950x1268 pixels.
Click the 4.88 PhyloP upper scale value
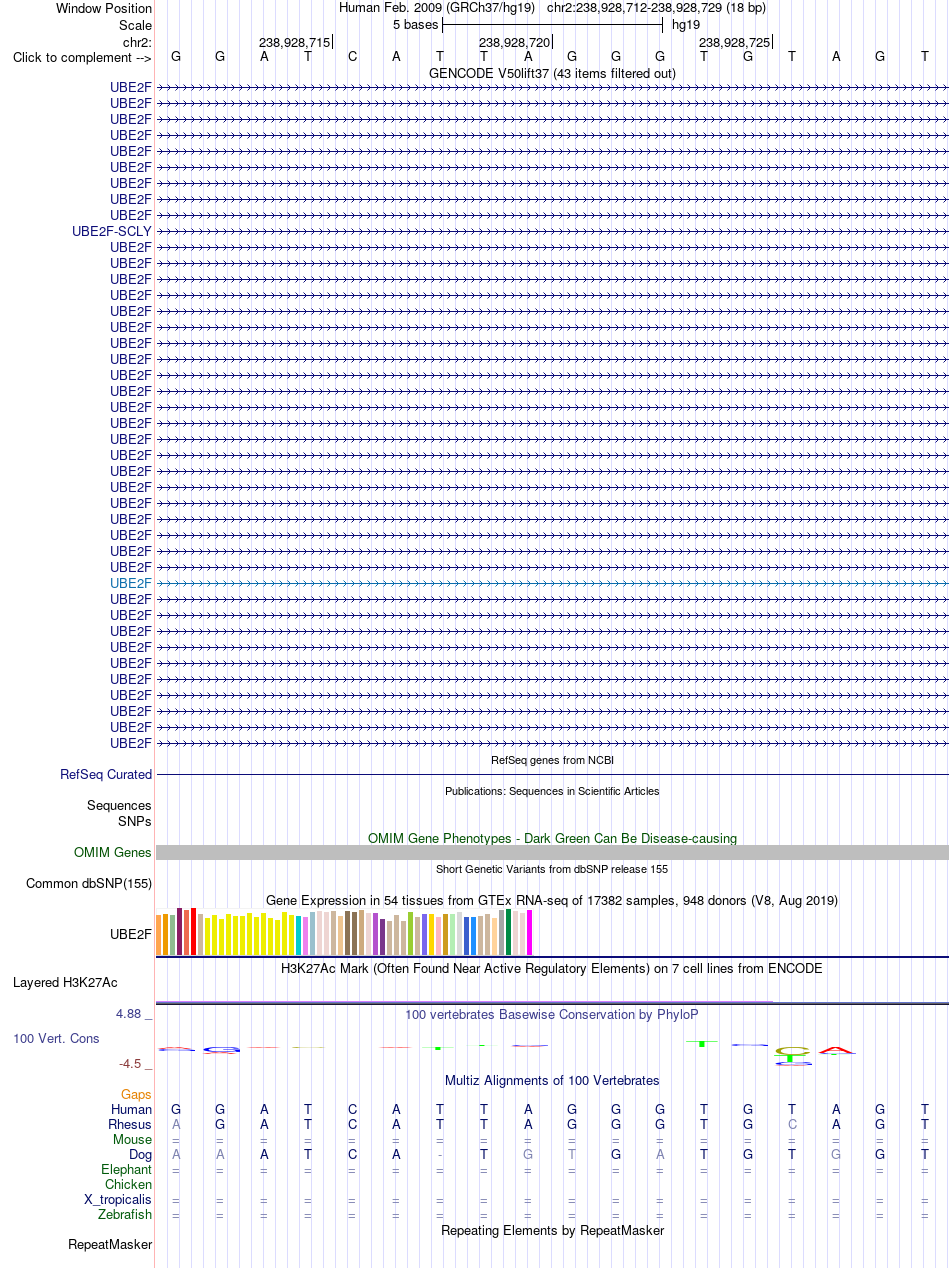click(130, 1013)
